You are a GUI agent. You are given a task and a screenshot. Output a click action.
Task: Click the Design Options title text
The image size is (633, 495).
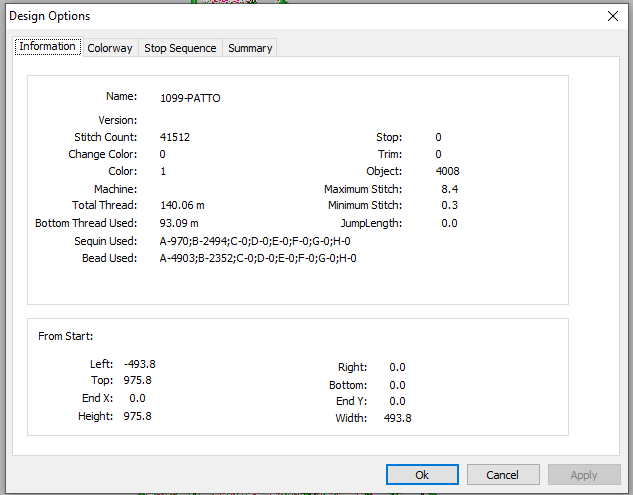(50, 16)
